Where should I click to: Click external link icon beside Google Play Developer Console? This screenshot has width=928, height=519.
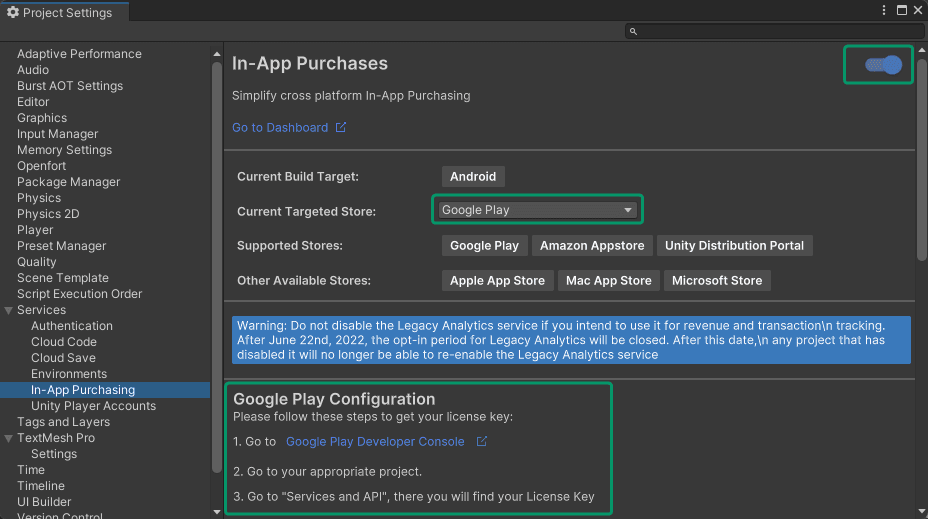(x=482, y=441)
